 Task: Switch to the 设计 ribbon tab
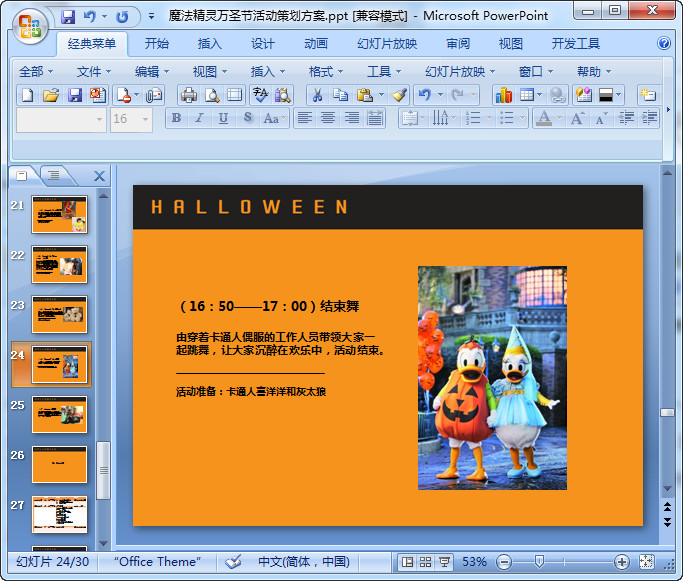click(263, 44)
